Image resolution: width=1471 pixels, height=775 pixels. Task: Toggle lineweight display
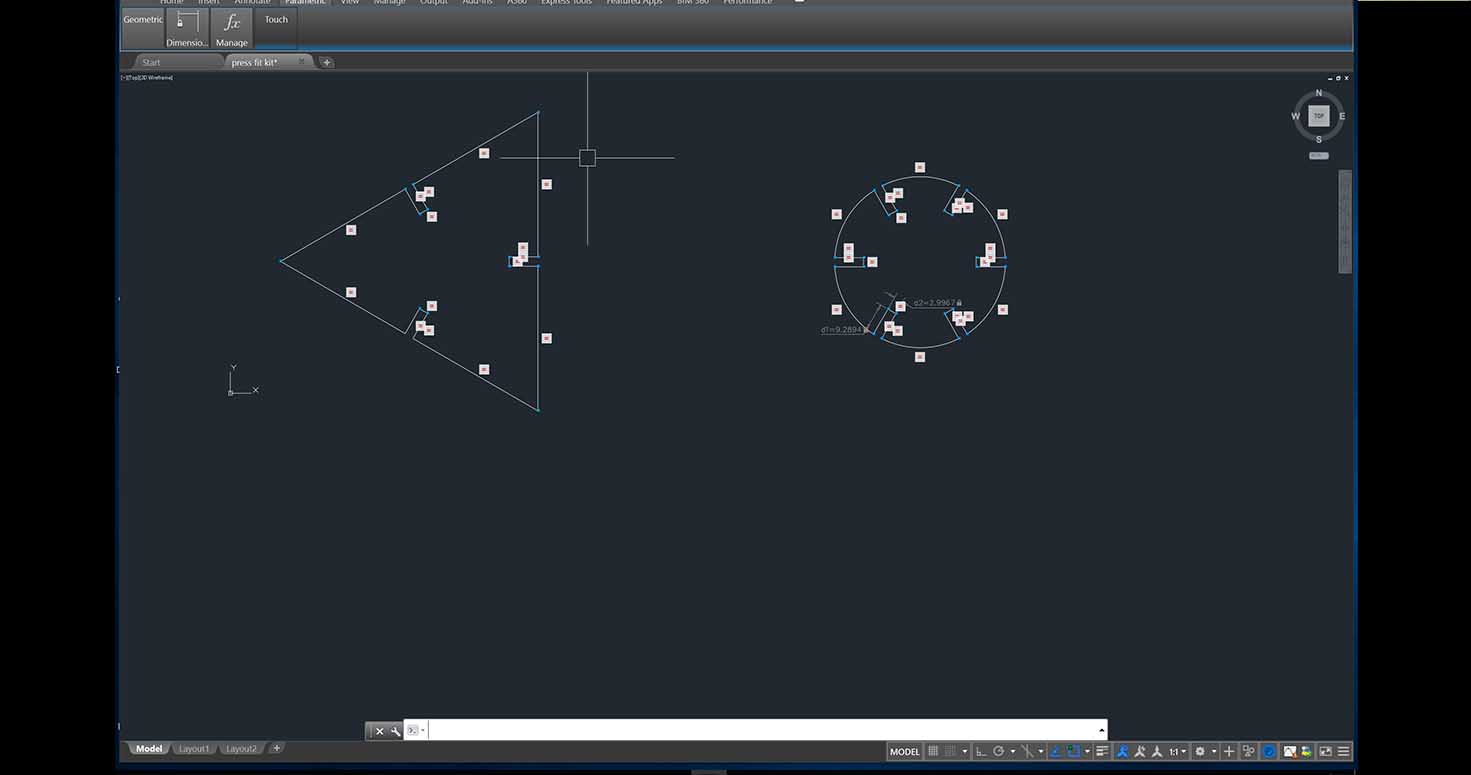pos(1102,751)
